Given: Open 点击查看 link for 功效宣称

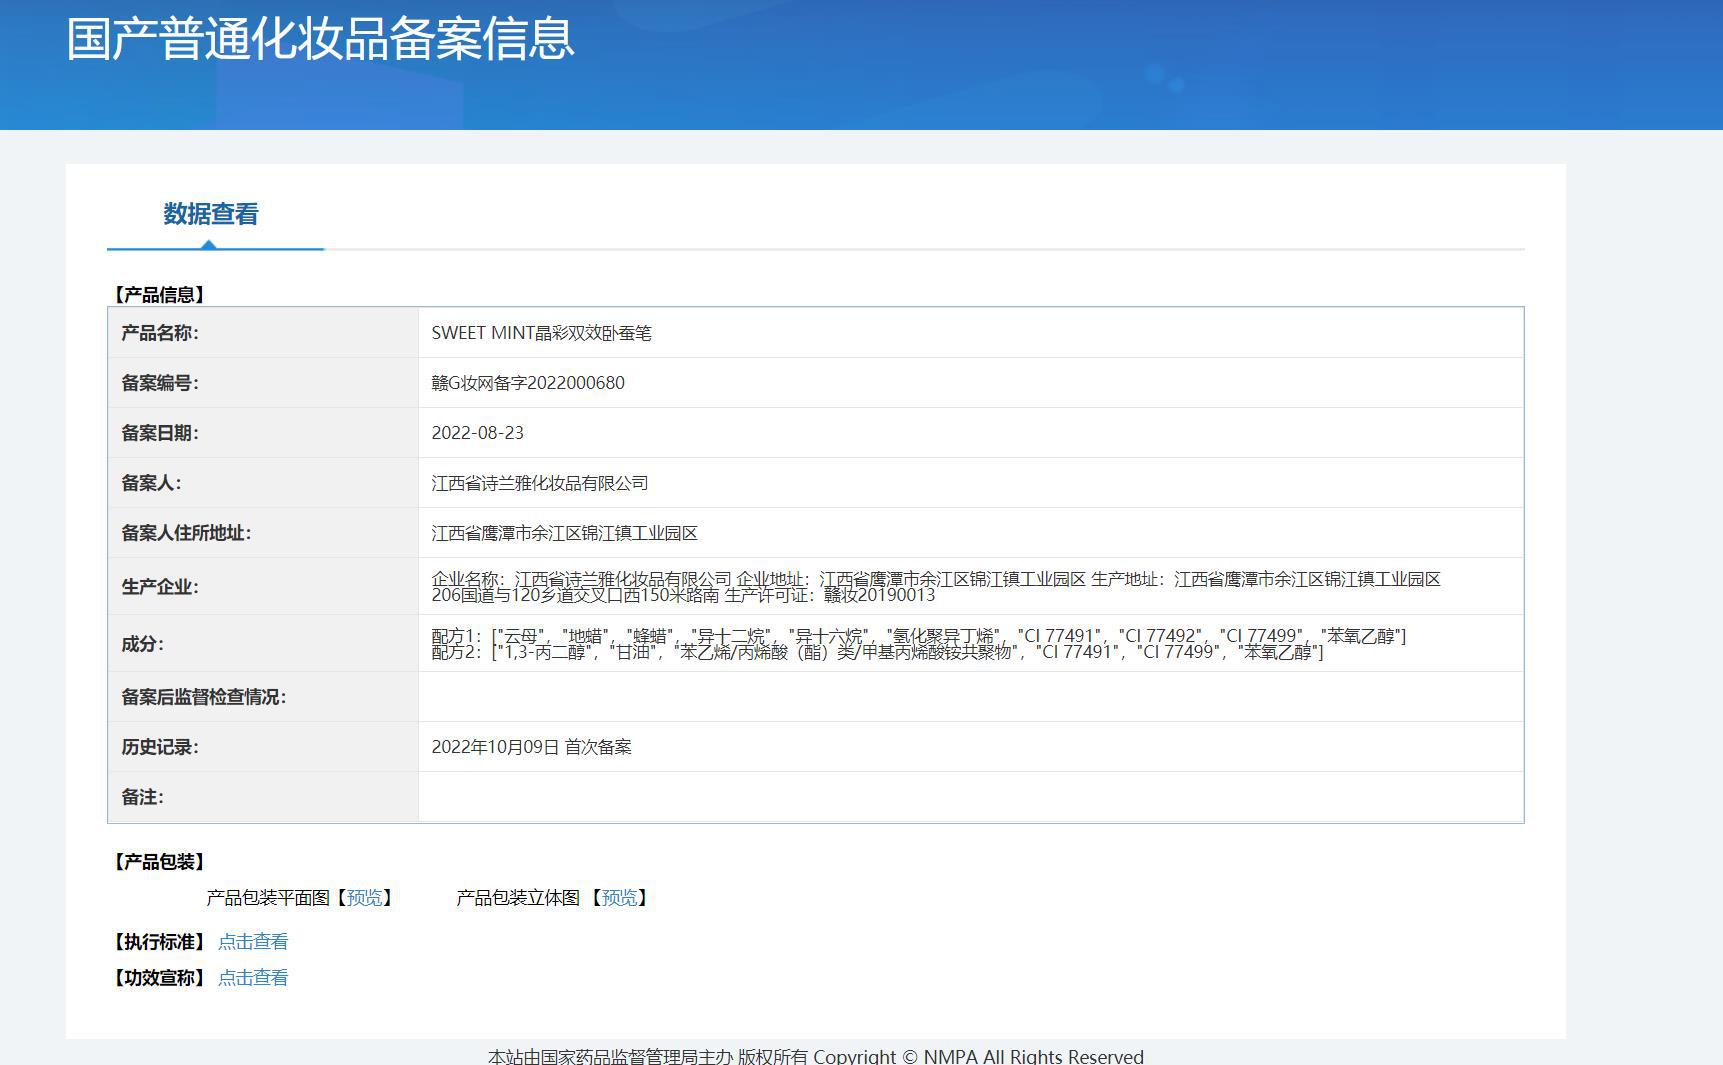Looking at the screenshot, I should (x=253, y=978).
